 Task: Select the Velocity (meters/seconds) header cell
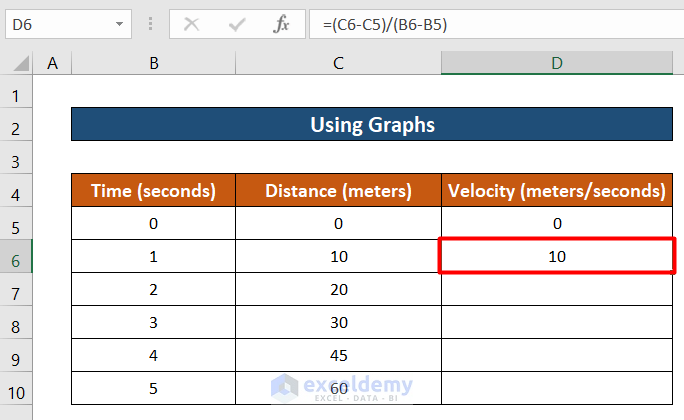click(x=556, y=190)
